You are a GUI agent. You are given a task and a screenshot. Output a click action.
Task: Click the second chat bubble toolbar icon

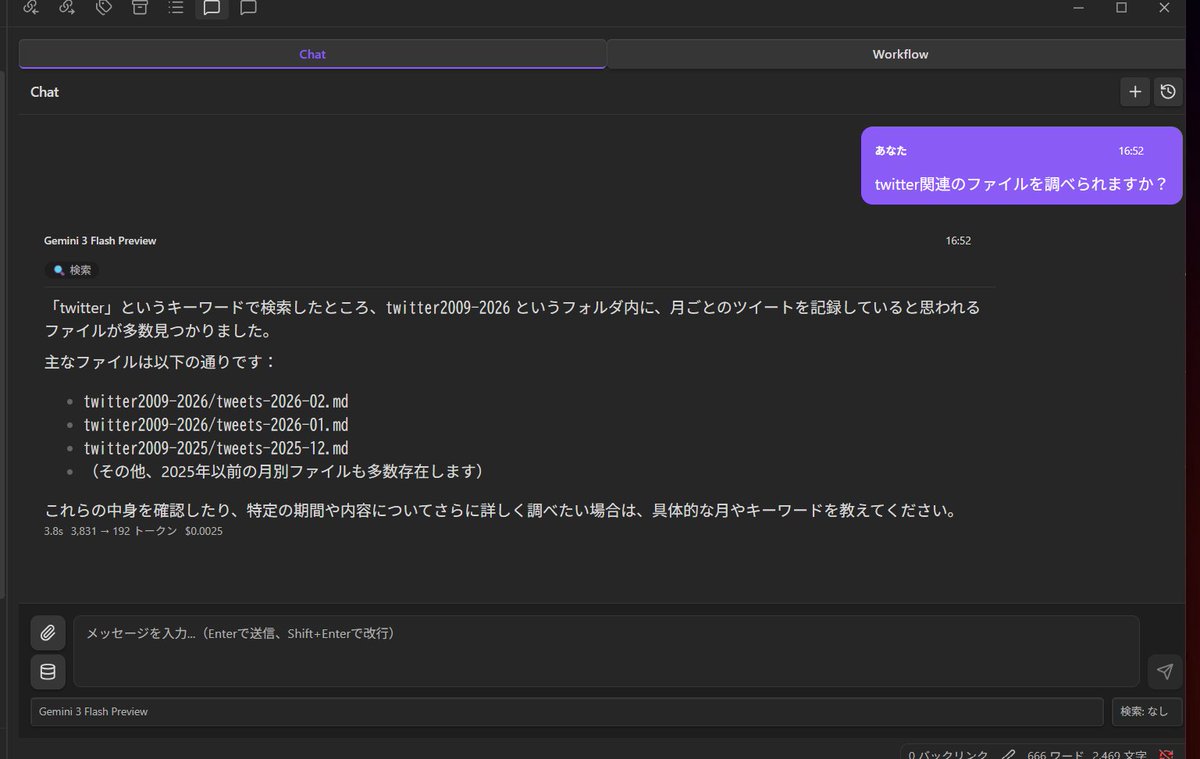pos(247,8)
